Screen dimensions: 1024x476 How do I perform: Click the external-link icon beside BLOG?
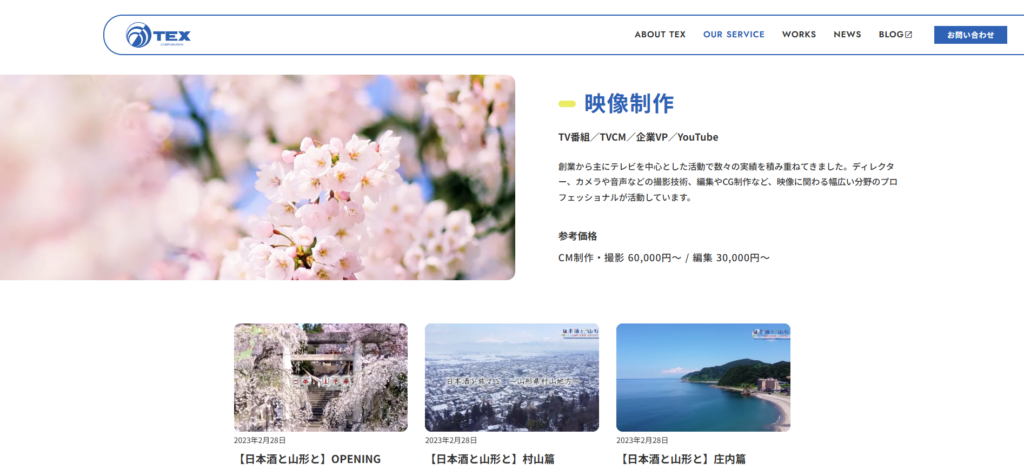(x=908, y=35)
